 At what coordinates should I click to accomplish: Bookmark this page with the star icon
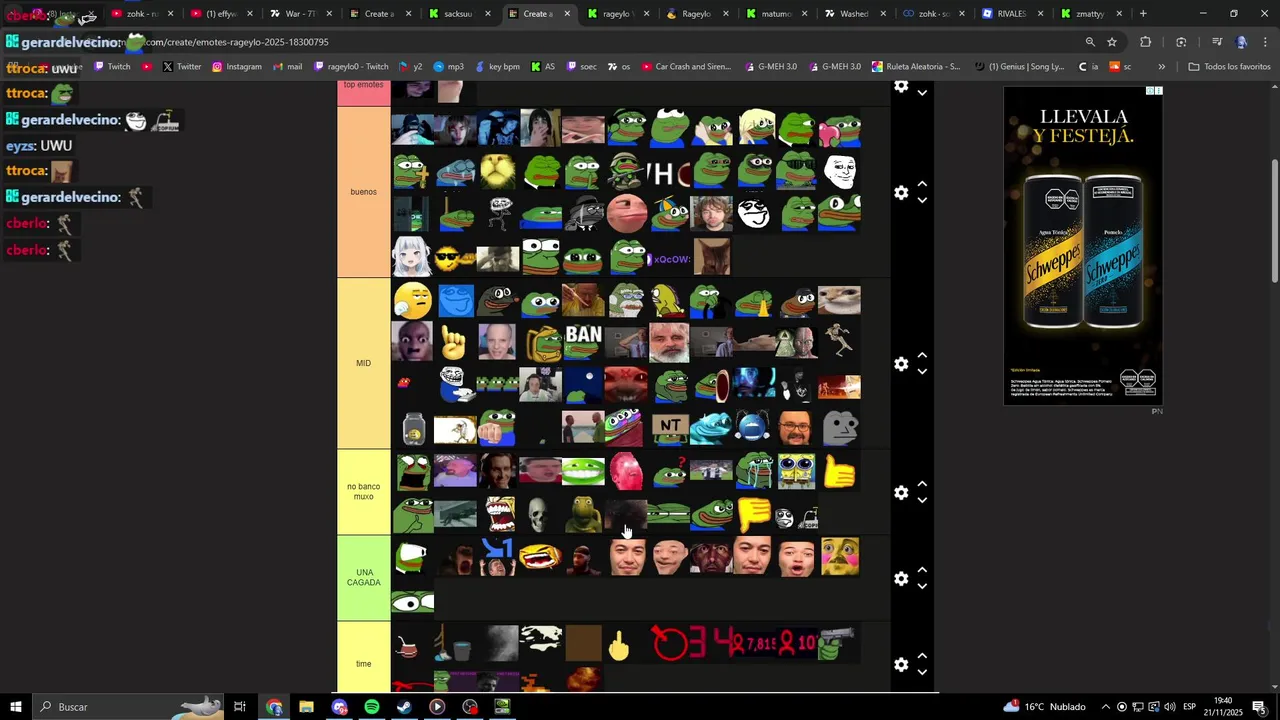coord(1112,42)
